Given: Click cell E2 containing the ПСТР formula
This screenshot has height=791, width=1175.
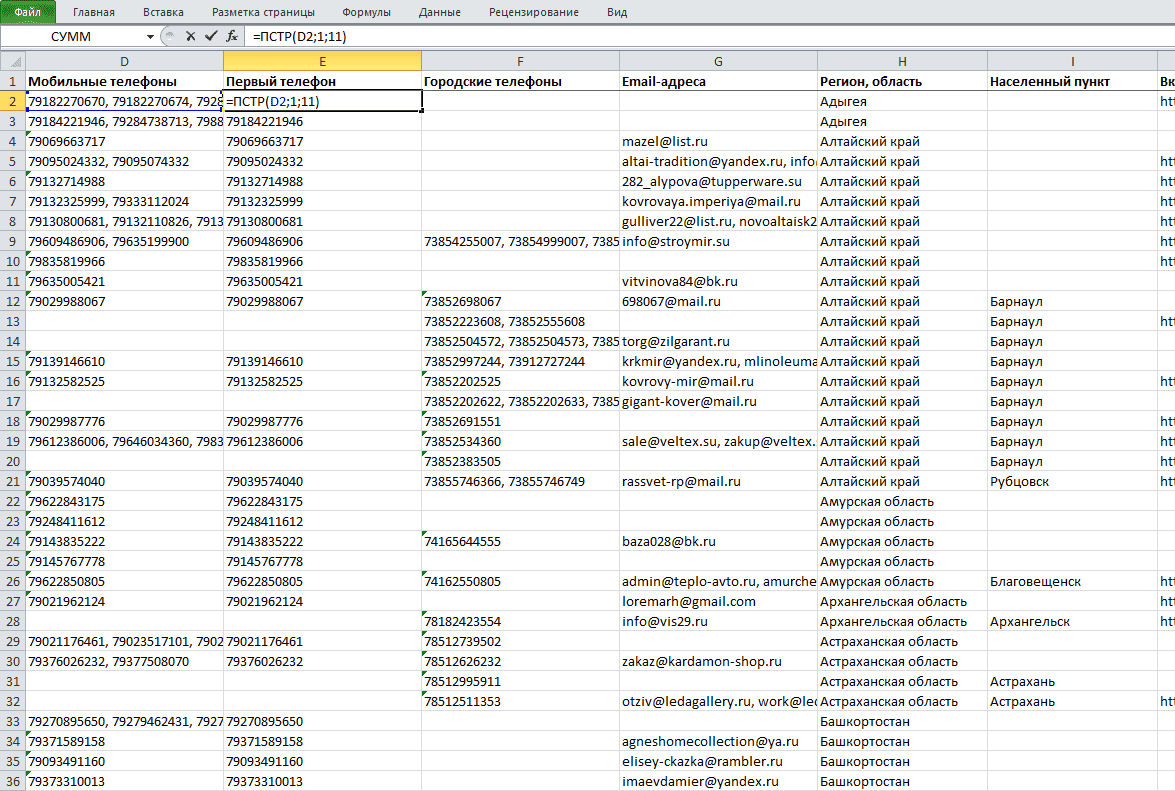Looking at the screenshot, I should (322, 101).
